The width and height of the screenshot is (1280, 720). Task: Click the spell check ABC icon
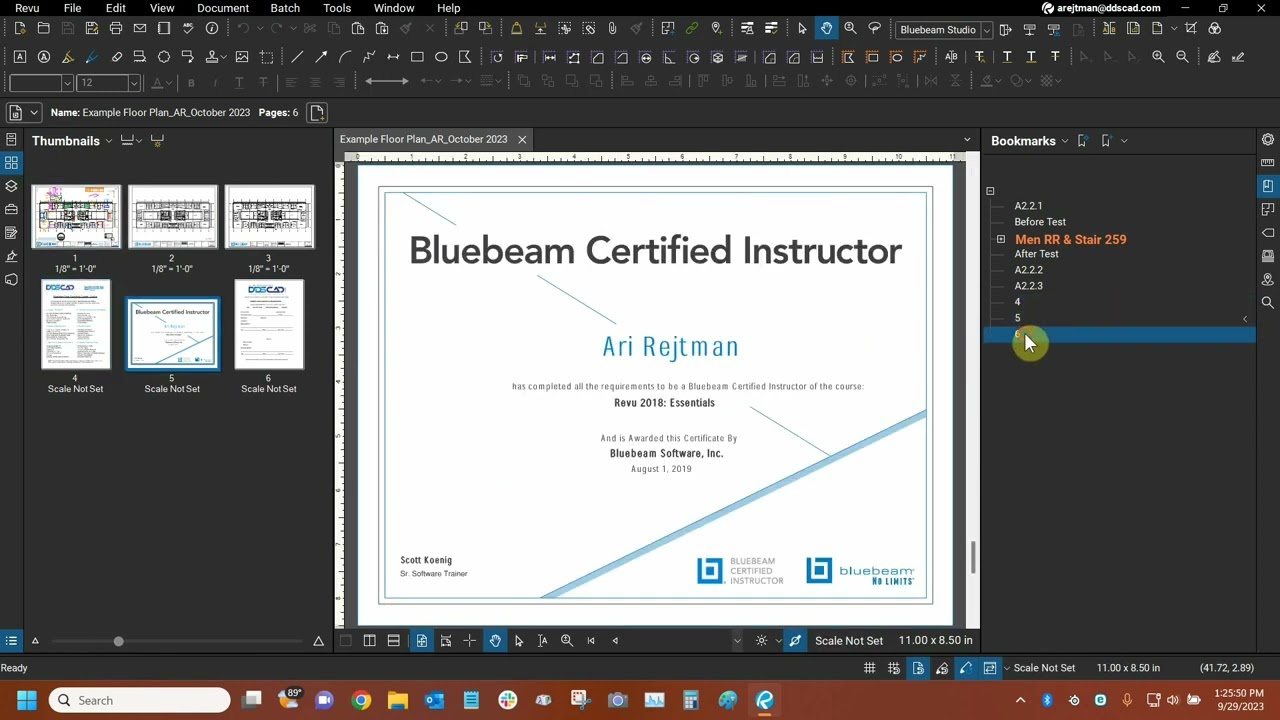click(x=187, y=28)
